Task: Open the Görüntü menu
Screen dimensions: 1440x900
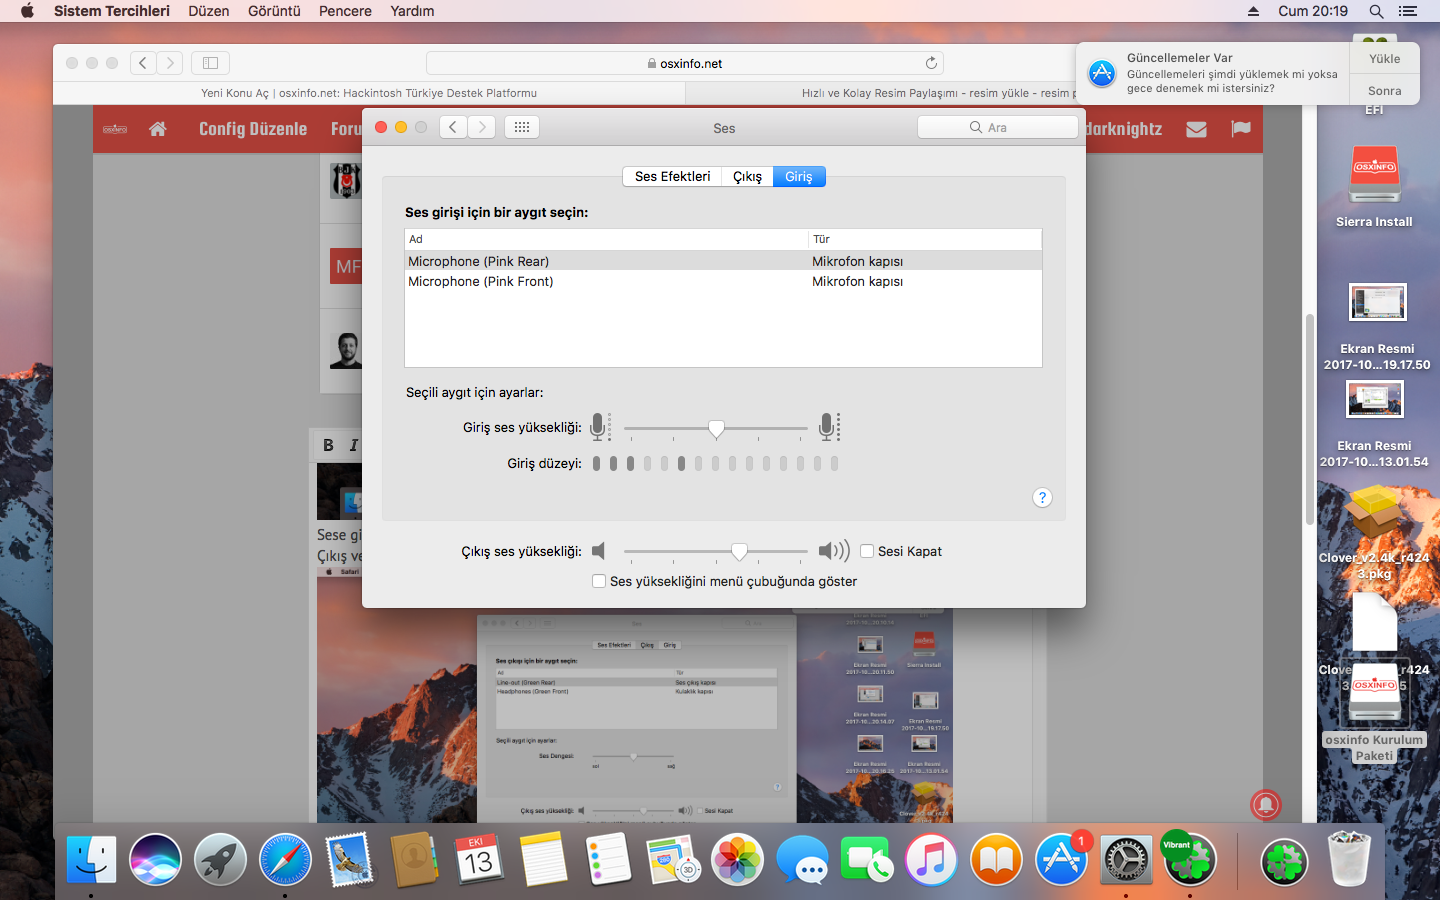Action: point(273,11)
